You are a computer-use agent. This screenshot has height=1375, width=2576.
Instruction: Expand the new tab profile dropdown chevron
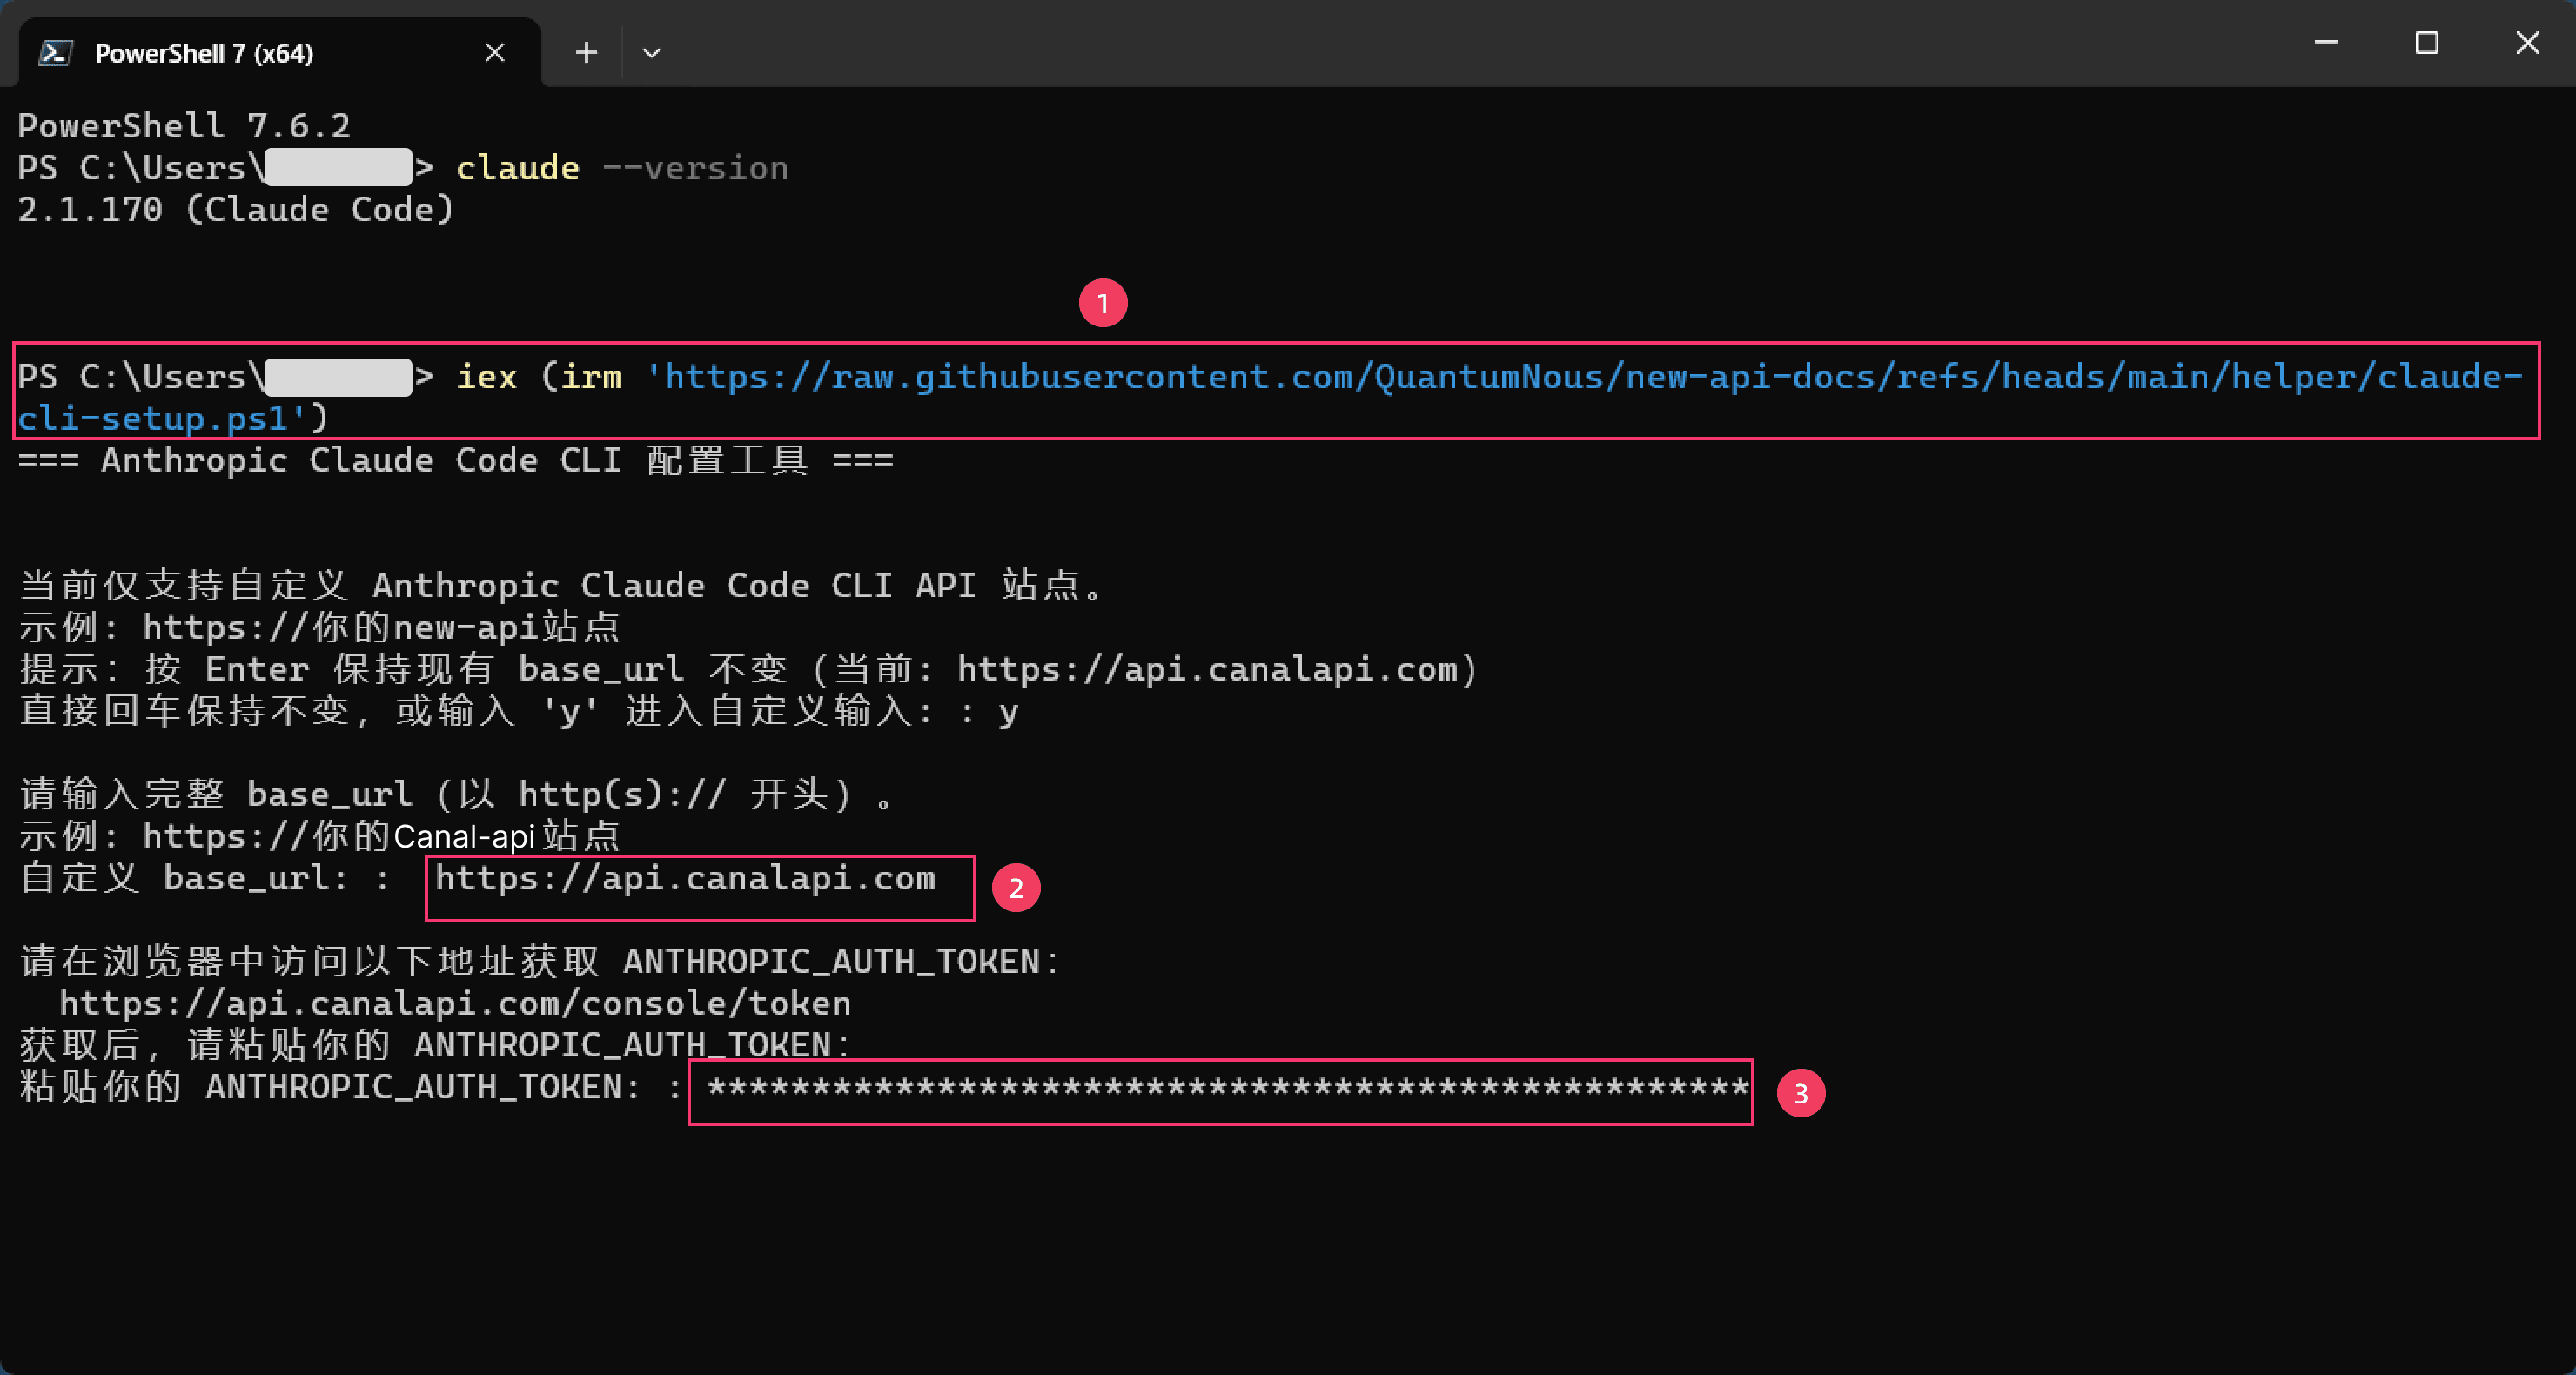[x=651, y=53]
